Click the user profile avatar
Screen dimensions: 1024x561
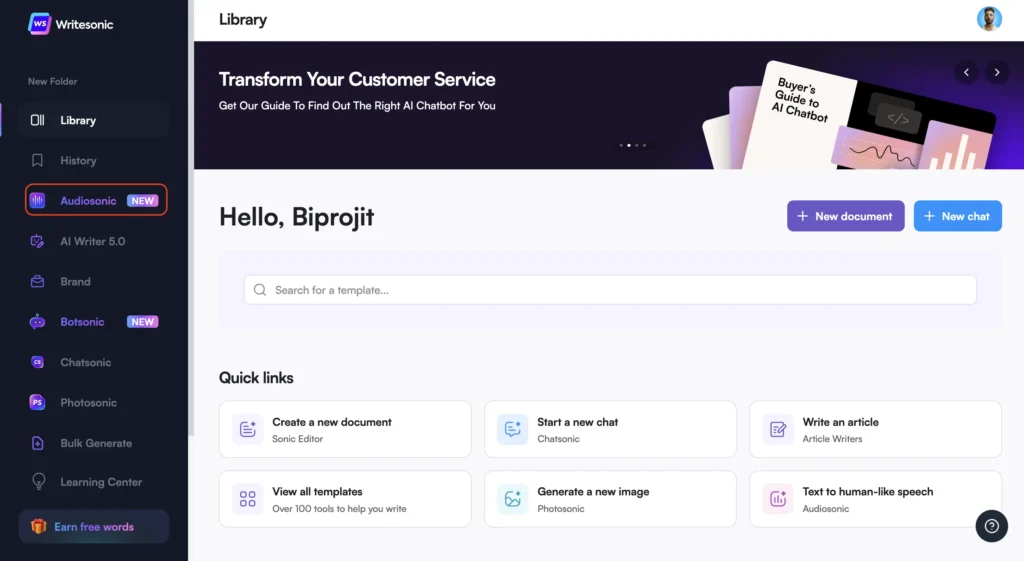pyautogui.click(x=989, y=19)
